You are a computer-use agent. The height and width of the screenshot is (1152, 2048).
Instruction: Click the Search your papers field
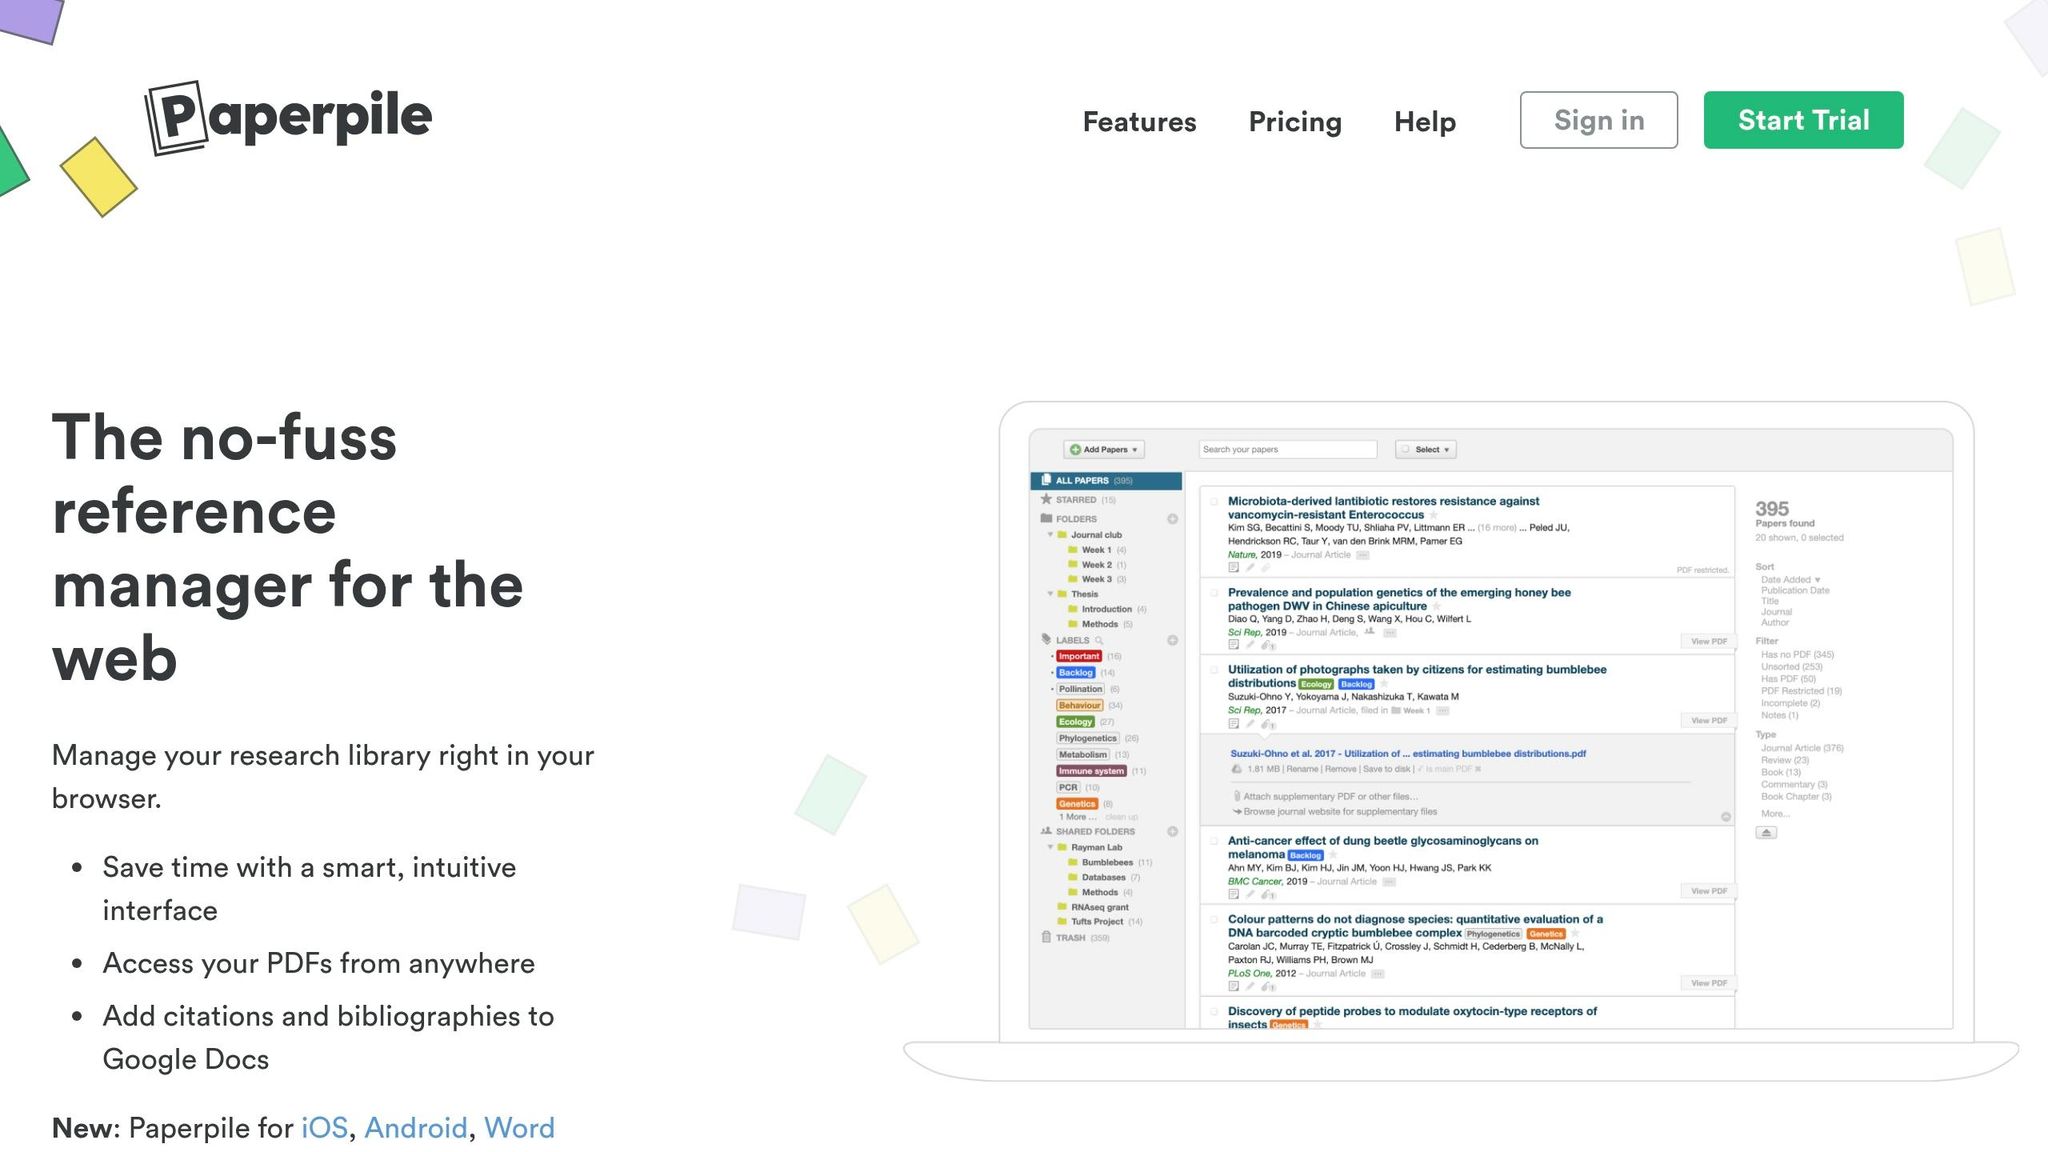1287,450
